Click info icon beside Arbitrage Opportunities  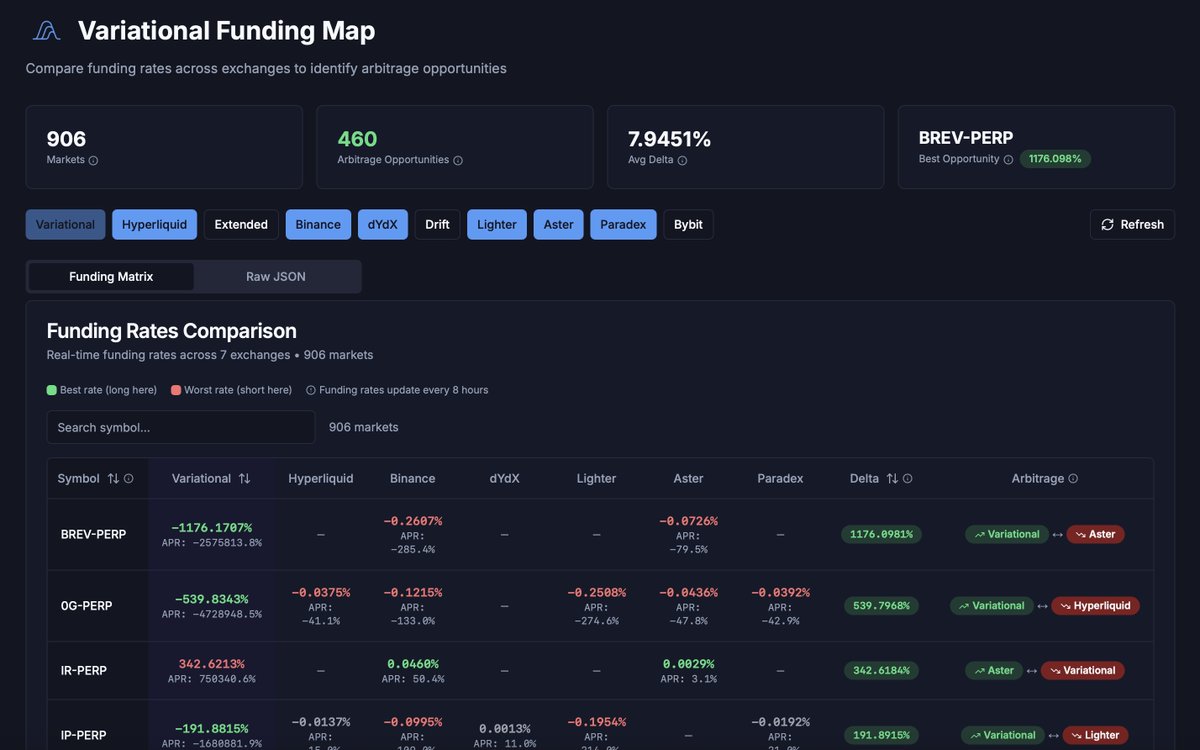458,160
